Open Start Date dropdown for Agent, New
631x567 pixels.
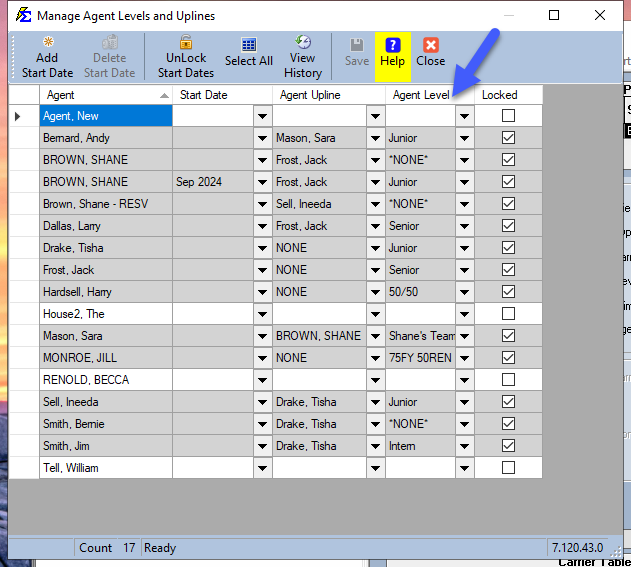pos(262,116)
